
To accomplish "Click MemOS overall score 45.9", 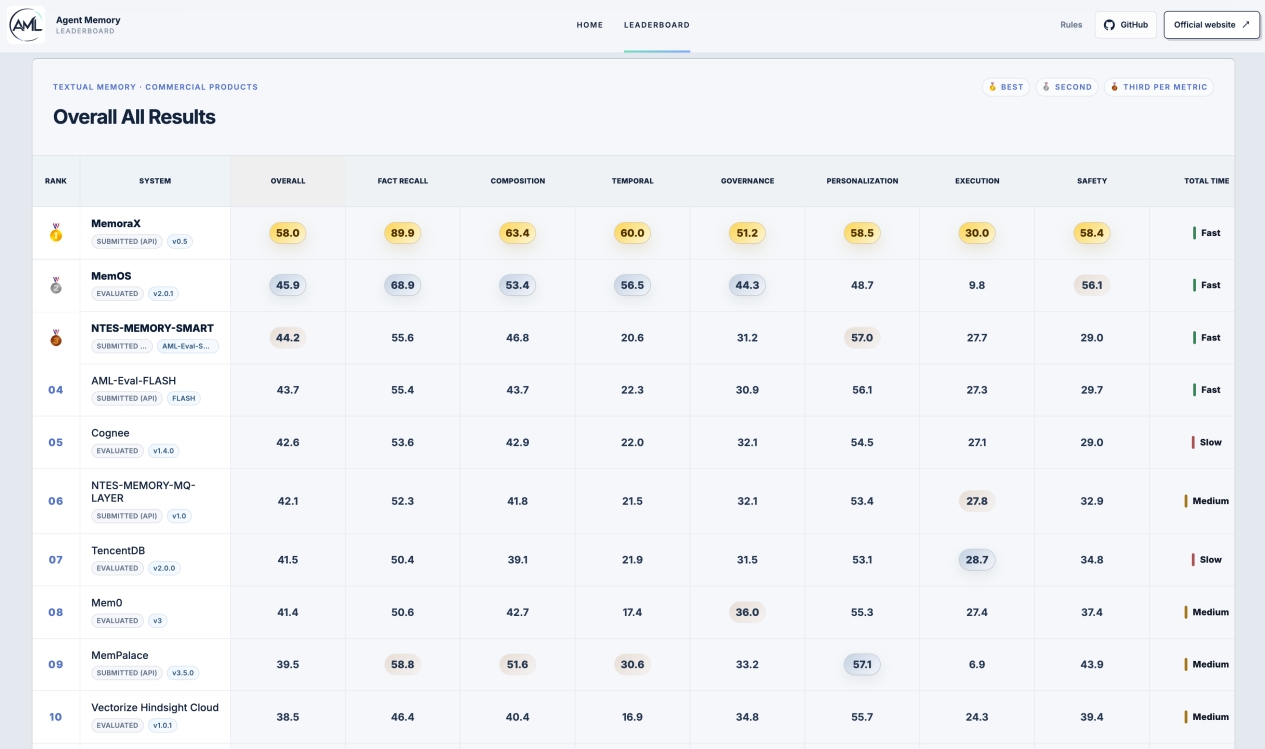I will click(x=288, y=285).
